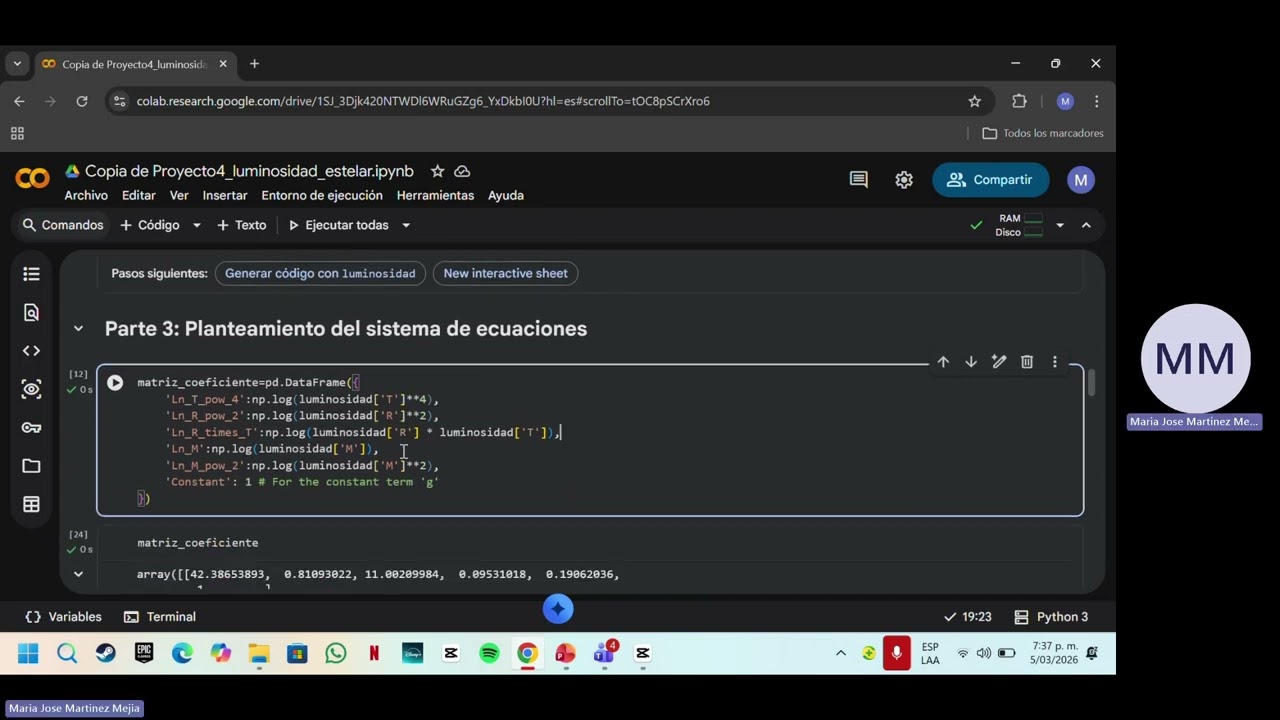Open the Windows system tray overflow chevron
Image resolution: width=1280 pixels, height=720 pixels.
coord(841,653)
